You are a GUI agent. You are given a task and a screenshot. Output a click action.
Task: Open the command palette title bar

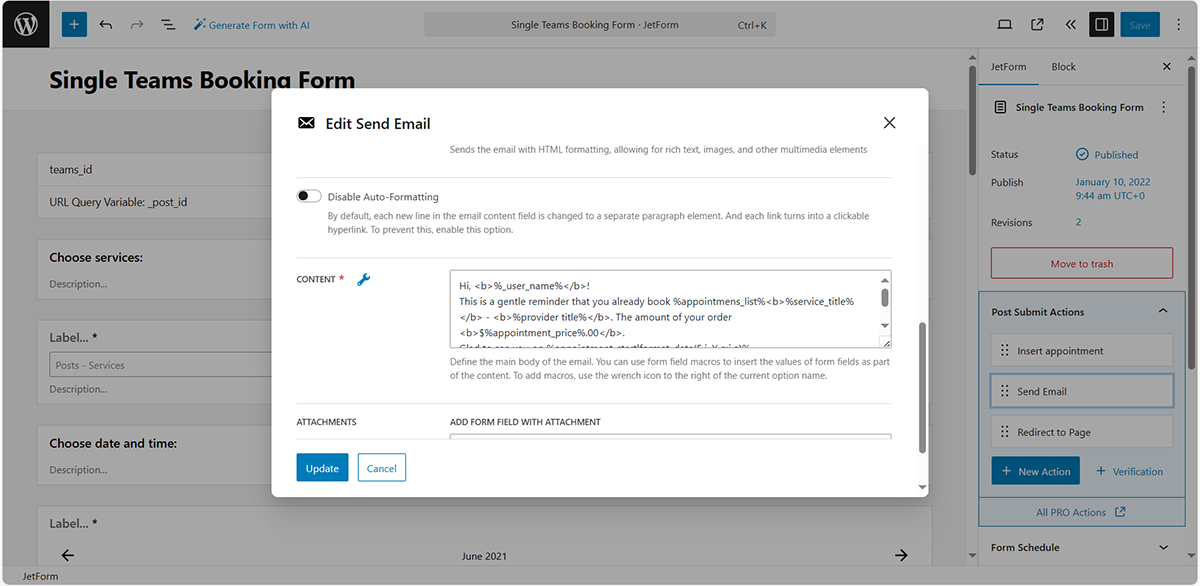(x=599, y=25)
